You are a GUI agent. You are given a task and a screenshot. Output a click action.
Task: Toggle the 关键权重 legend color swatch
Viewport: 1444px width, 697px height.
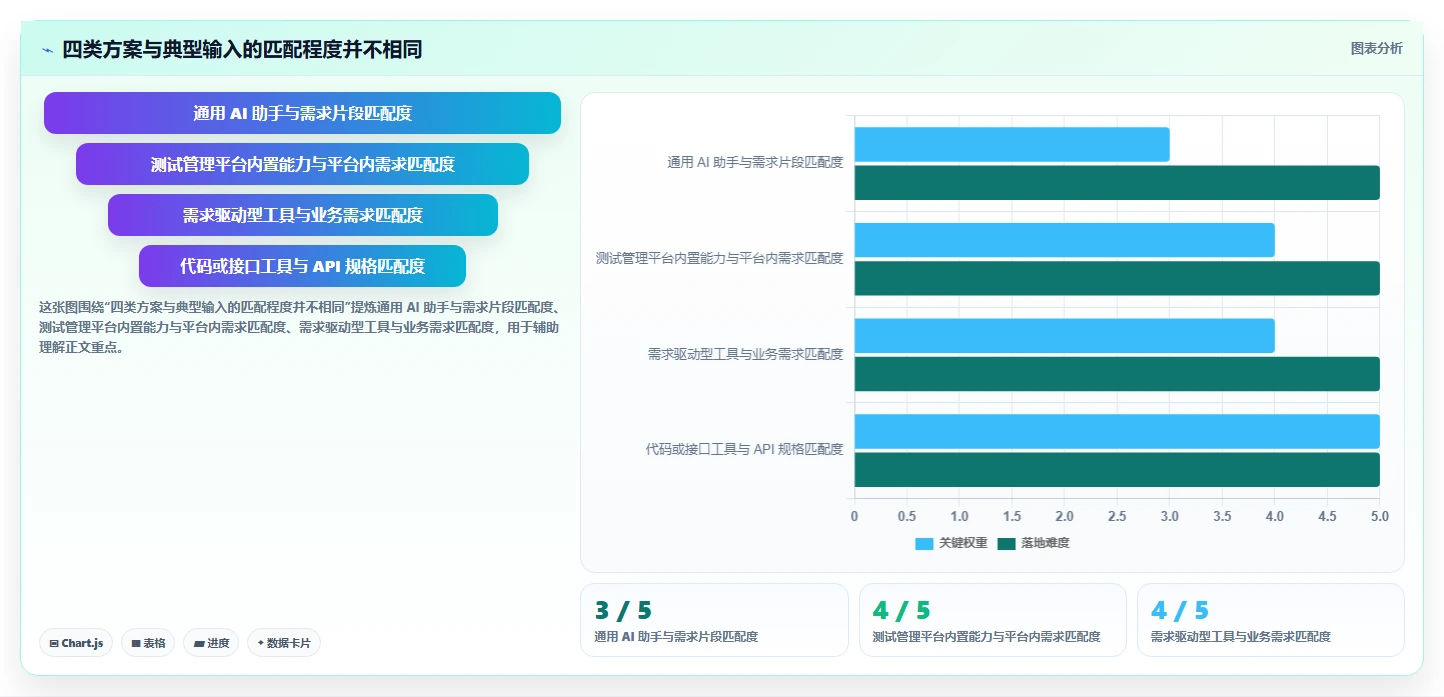coord(924,544)
